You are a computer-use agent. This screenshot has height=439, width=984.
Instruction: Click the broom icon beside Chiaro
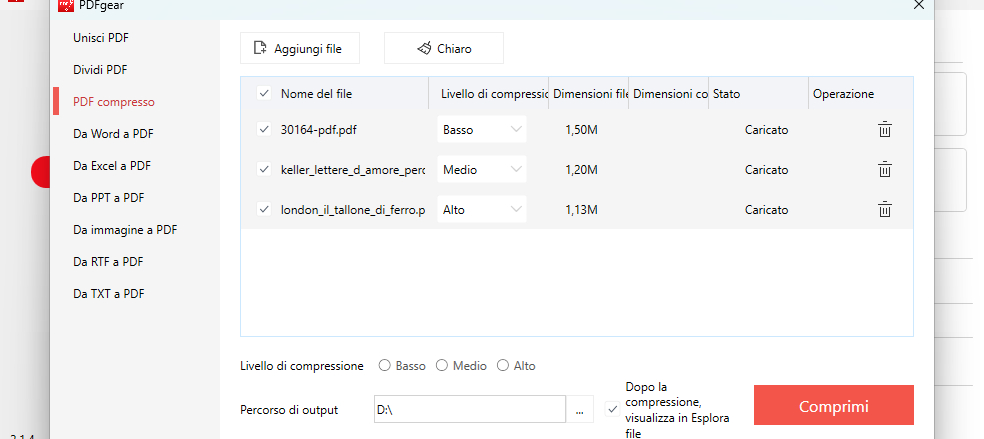coord(424,48)
